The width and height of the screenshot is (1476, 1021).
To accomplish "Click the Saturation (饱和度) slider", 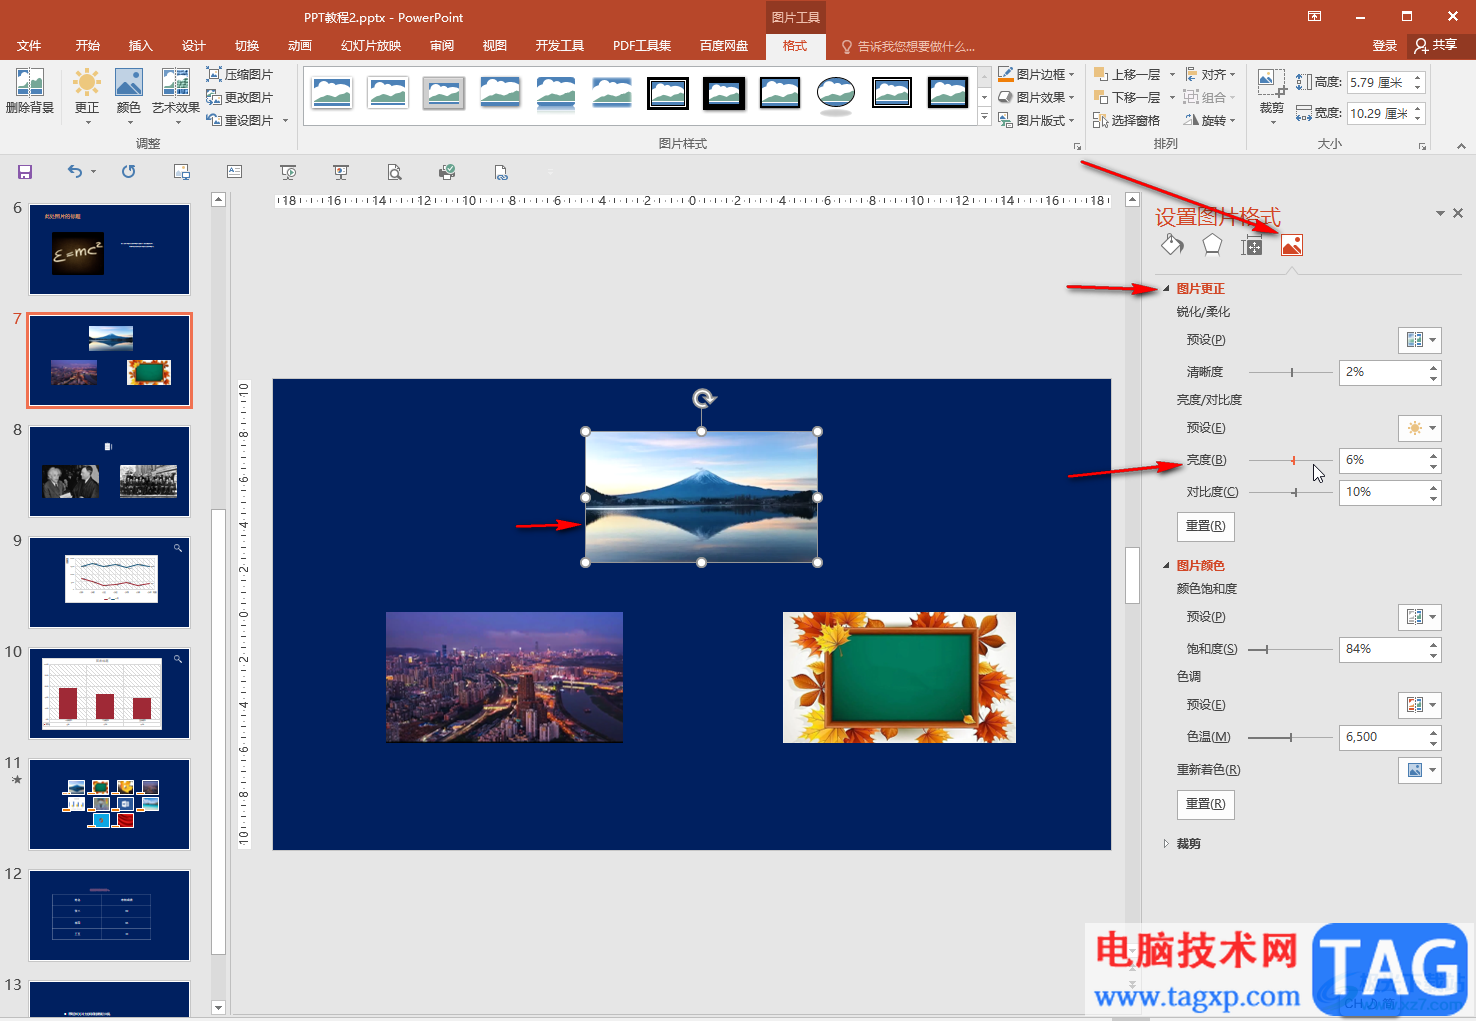I will coord(1291,649).
